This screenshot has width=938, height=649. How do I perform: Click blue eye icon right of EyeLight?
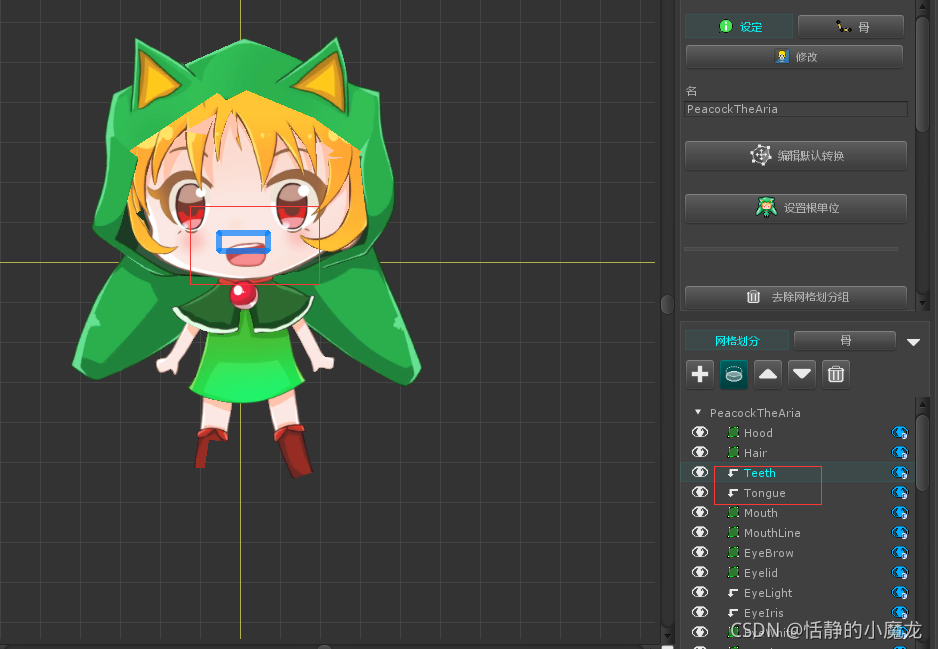900,593
